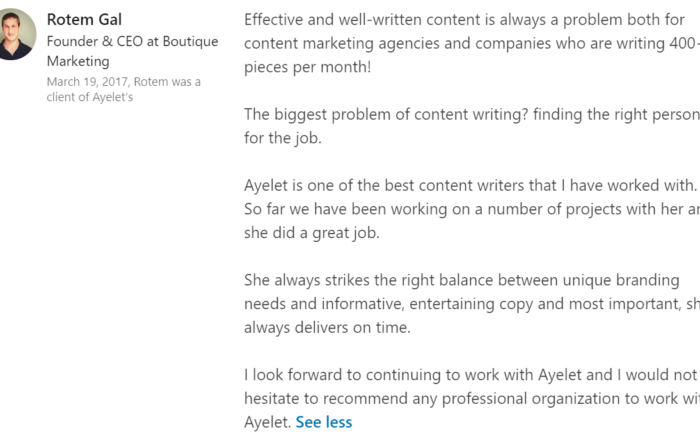This screenshot has width=700, height=441.
Task: Click the text "pieces per month!"
Action: [308, 67]
